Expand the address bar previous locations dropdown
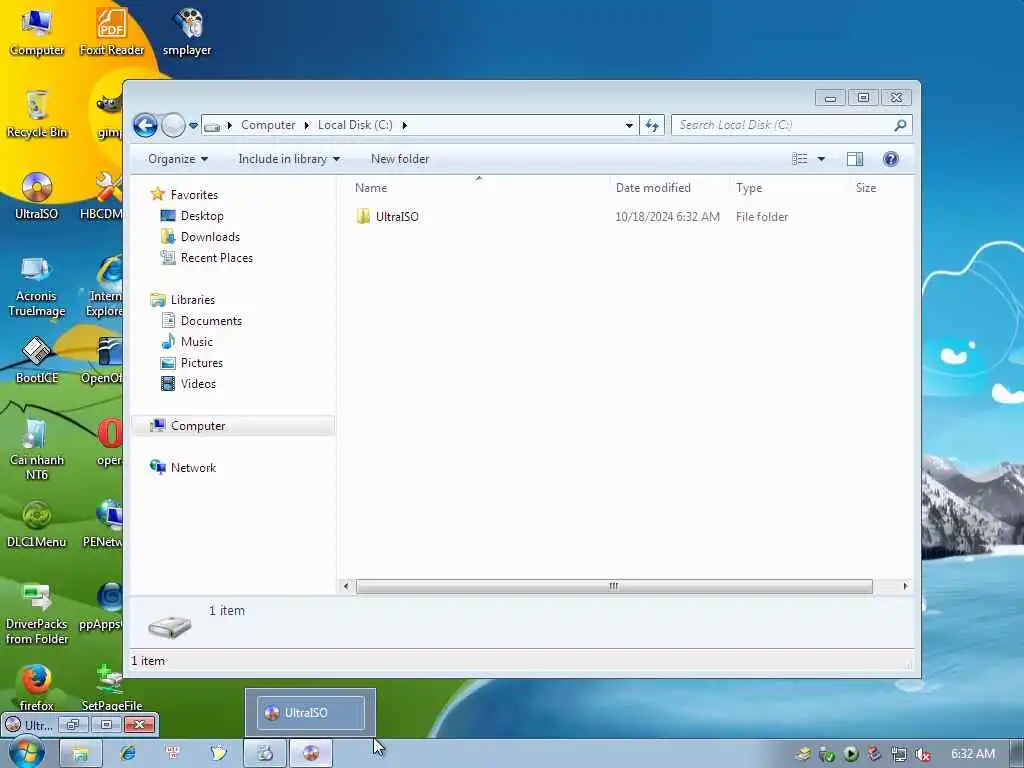The width and height of the screenshot is (1024, 768). click(629, 125)
